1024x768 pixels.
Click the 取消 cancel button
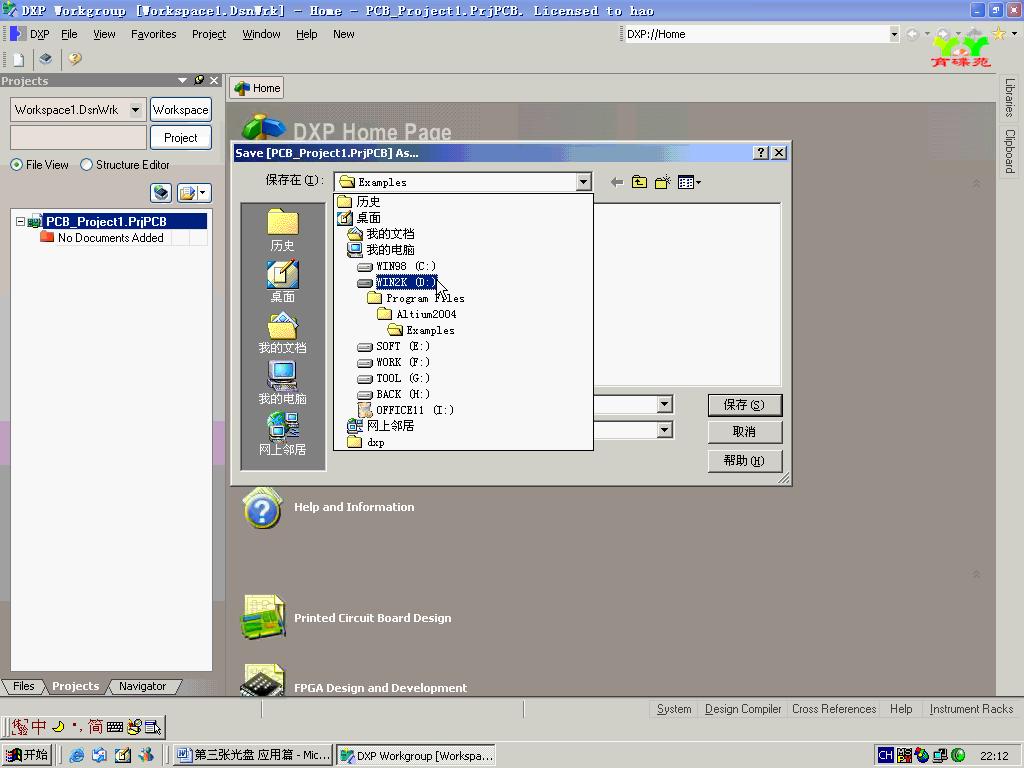(744, 432)
